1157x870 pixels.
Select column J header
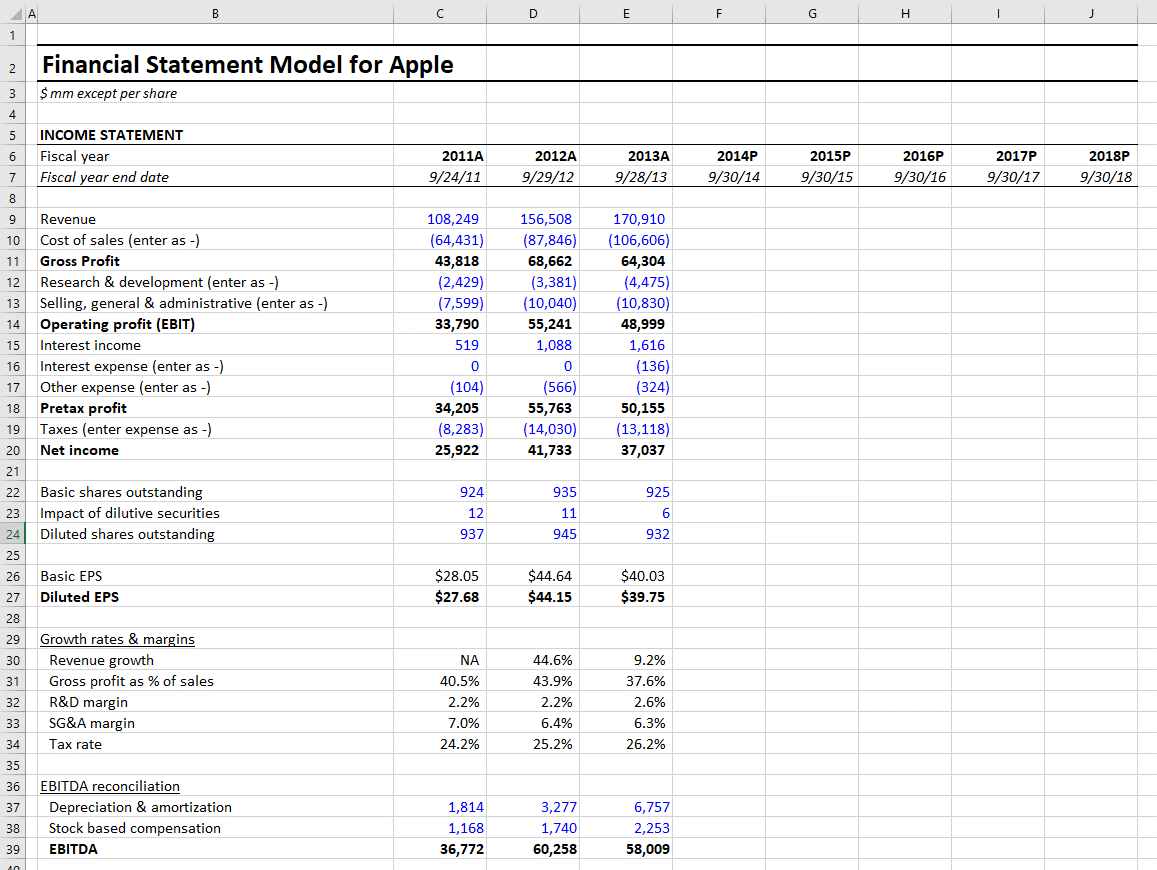[1091, 13]
